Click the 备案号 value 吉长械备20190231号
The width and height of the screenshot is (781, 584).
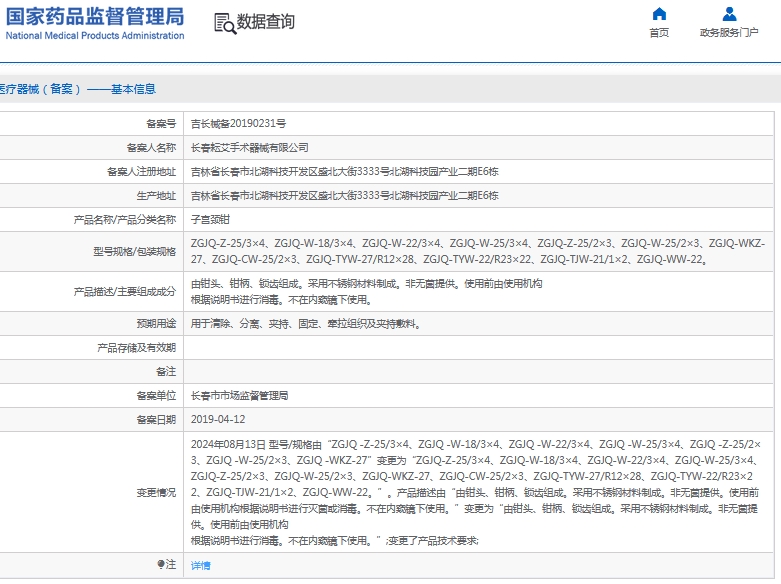(238, 124)
